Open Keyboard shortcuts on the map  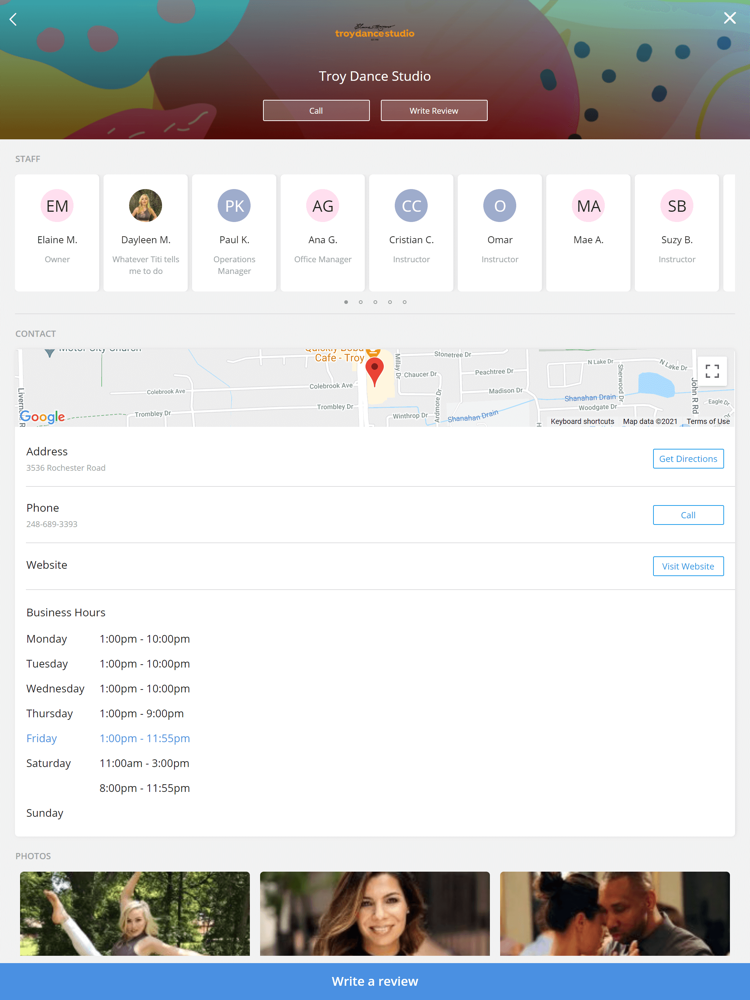[582, 422]
